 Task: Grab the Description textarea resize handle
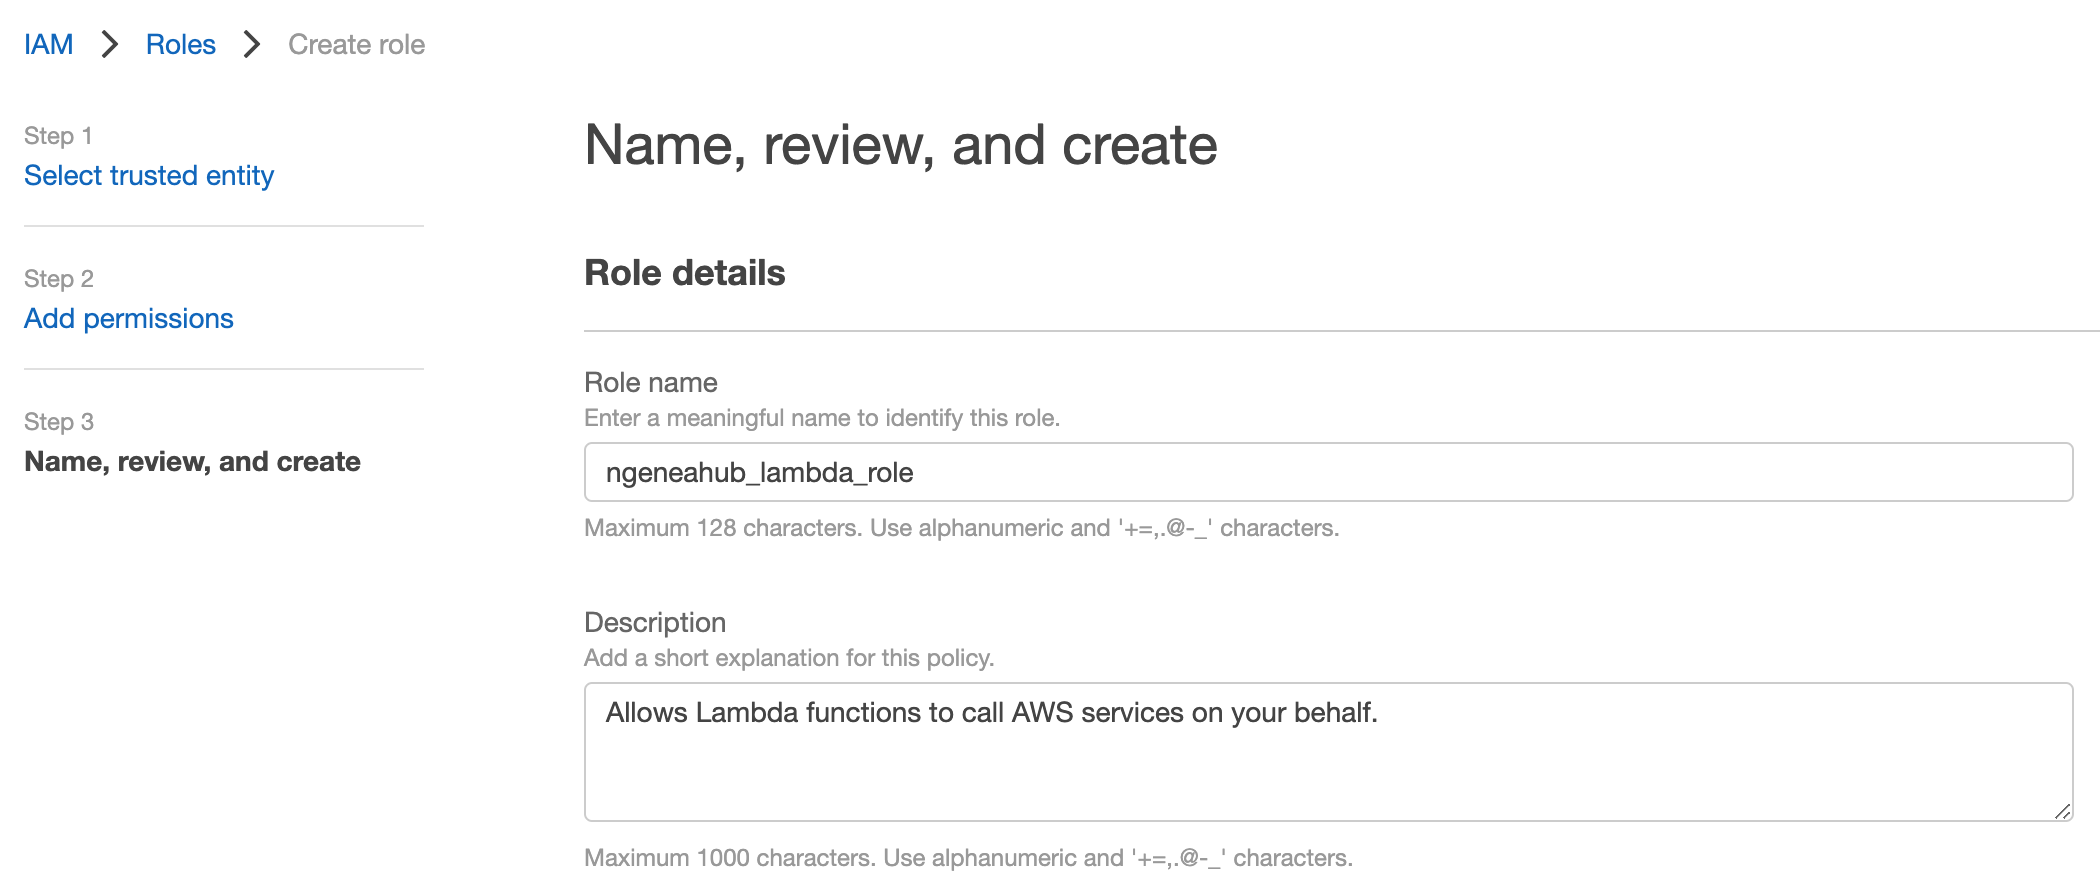(x=2062, y=812)
